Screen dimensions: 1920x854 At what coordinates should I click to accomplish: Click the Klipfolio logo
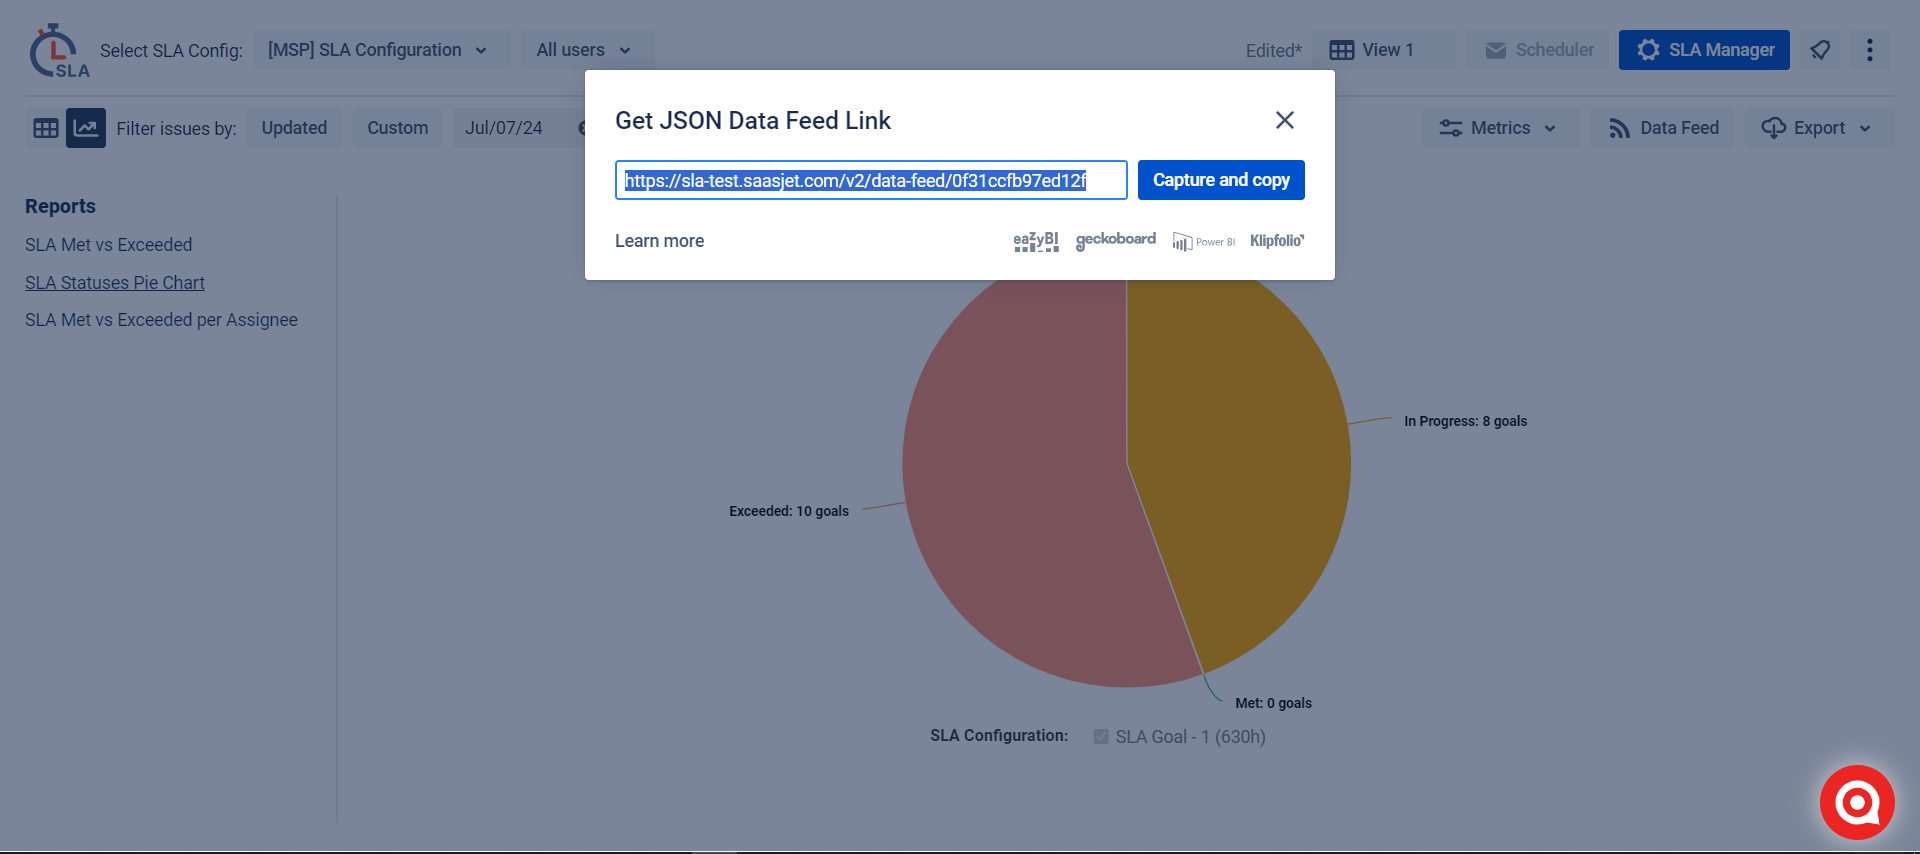[1277, 241]
